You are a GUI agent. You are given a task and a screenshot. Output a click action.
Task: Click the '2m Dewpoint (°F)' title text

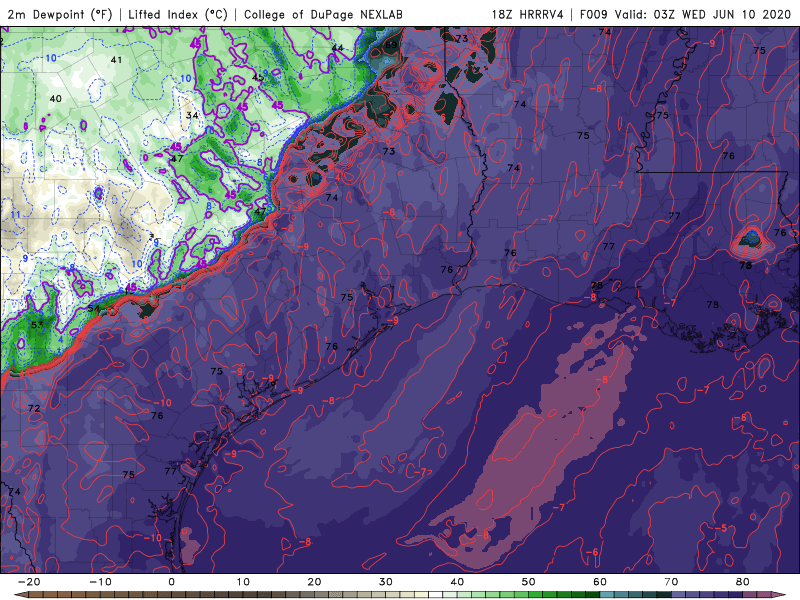60,14
